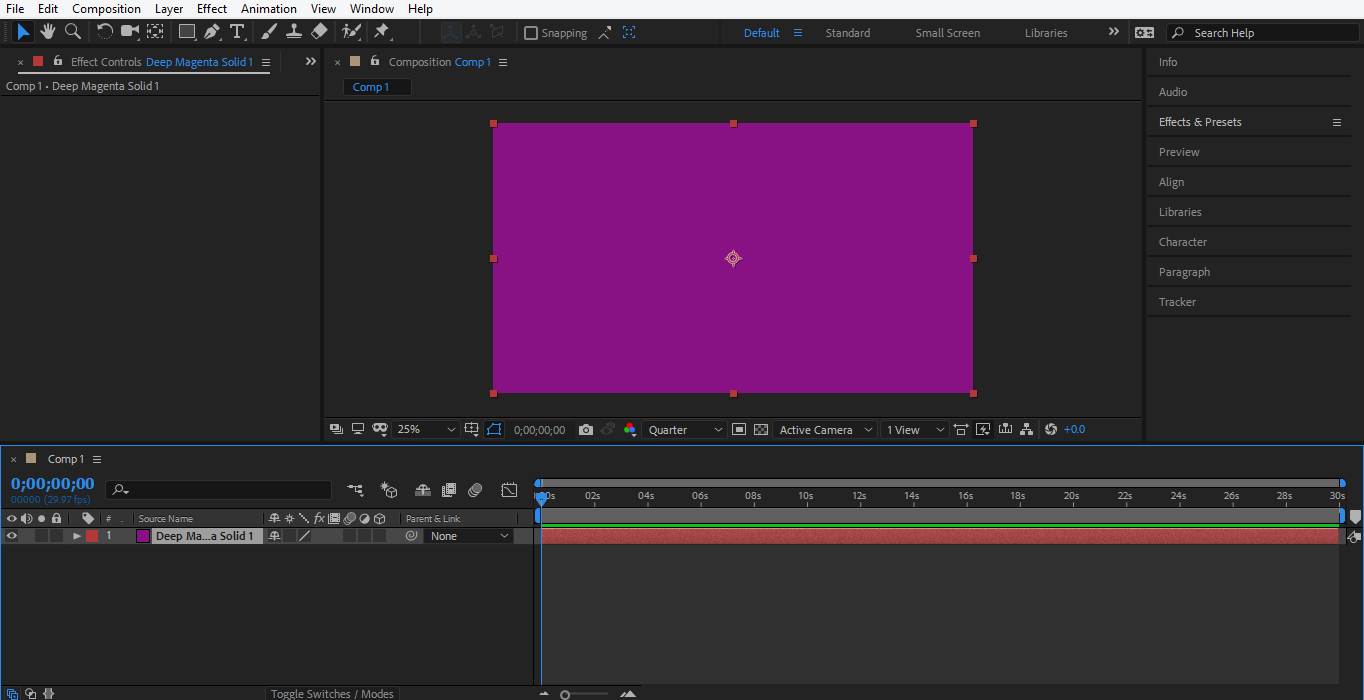This screenshot has height=700, width=1364.
Task: Select the Eraser tool
Action: point(319,32)
